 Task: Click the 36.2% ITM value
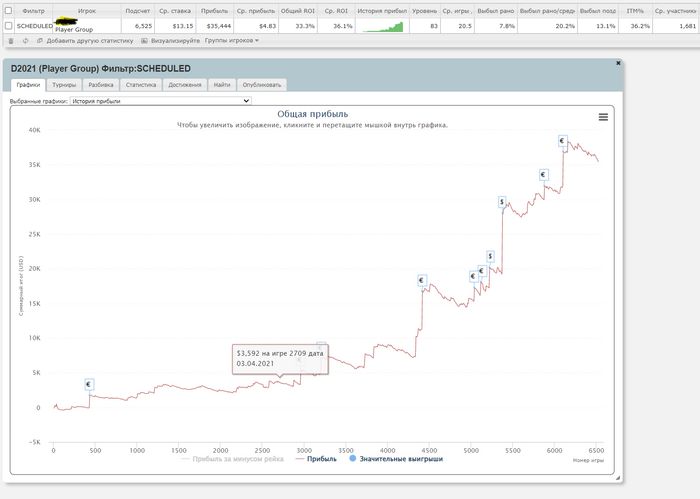(640, 26)
